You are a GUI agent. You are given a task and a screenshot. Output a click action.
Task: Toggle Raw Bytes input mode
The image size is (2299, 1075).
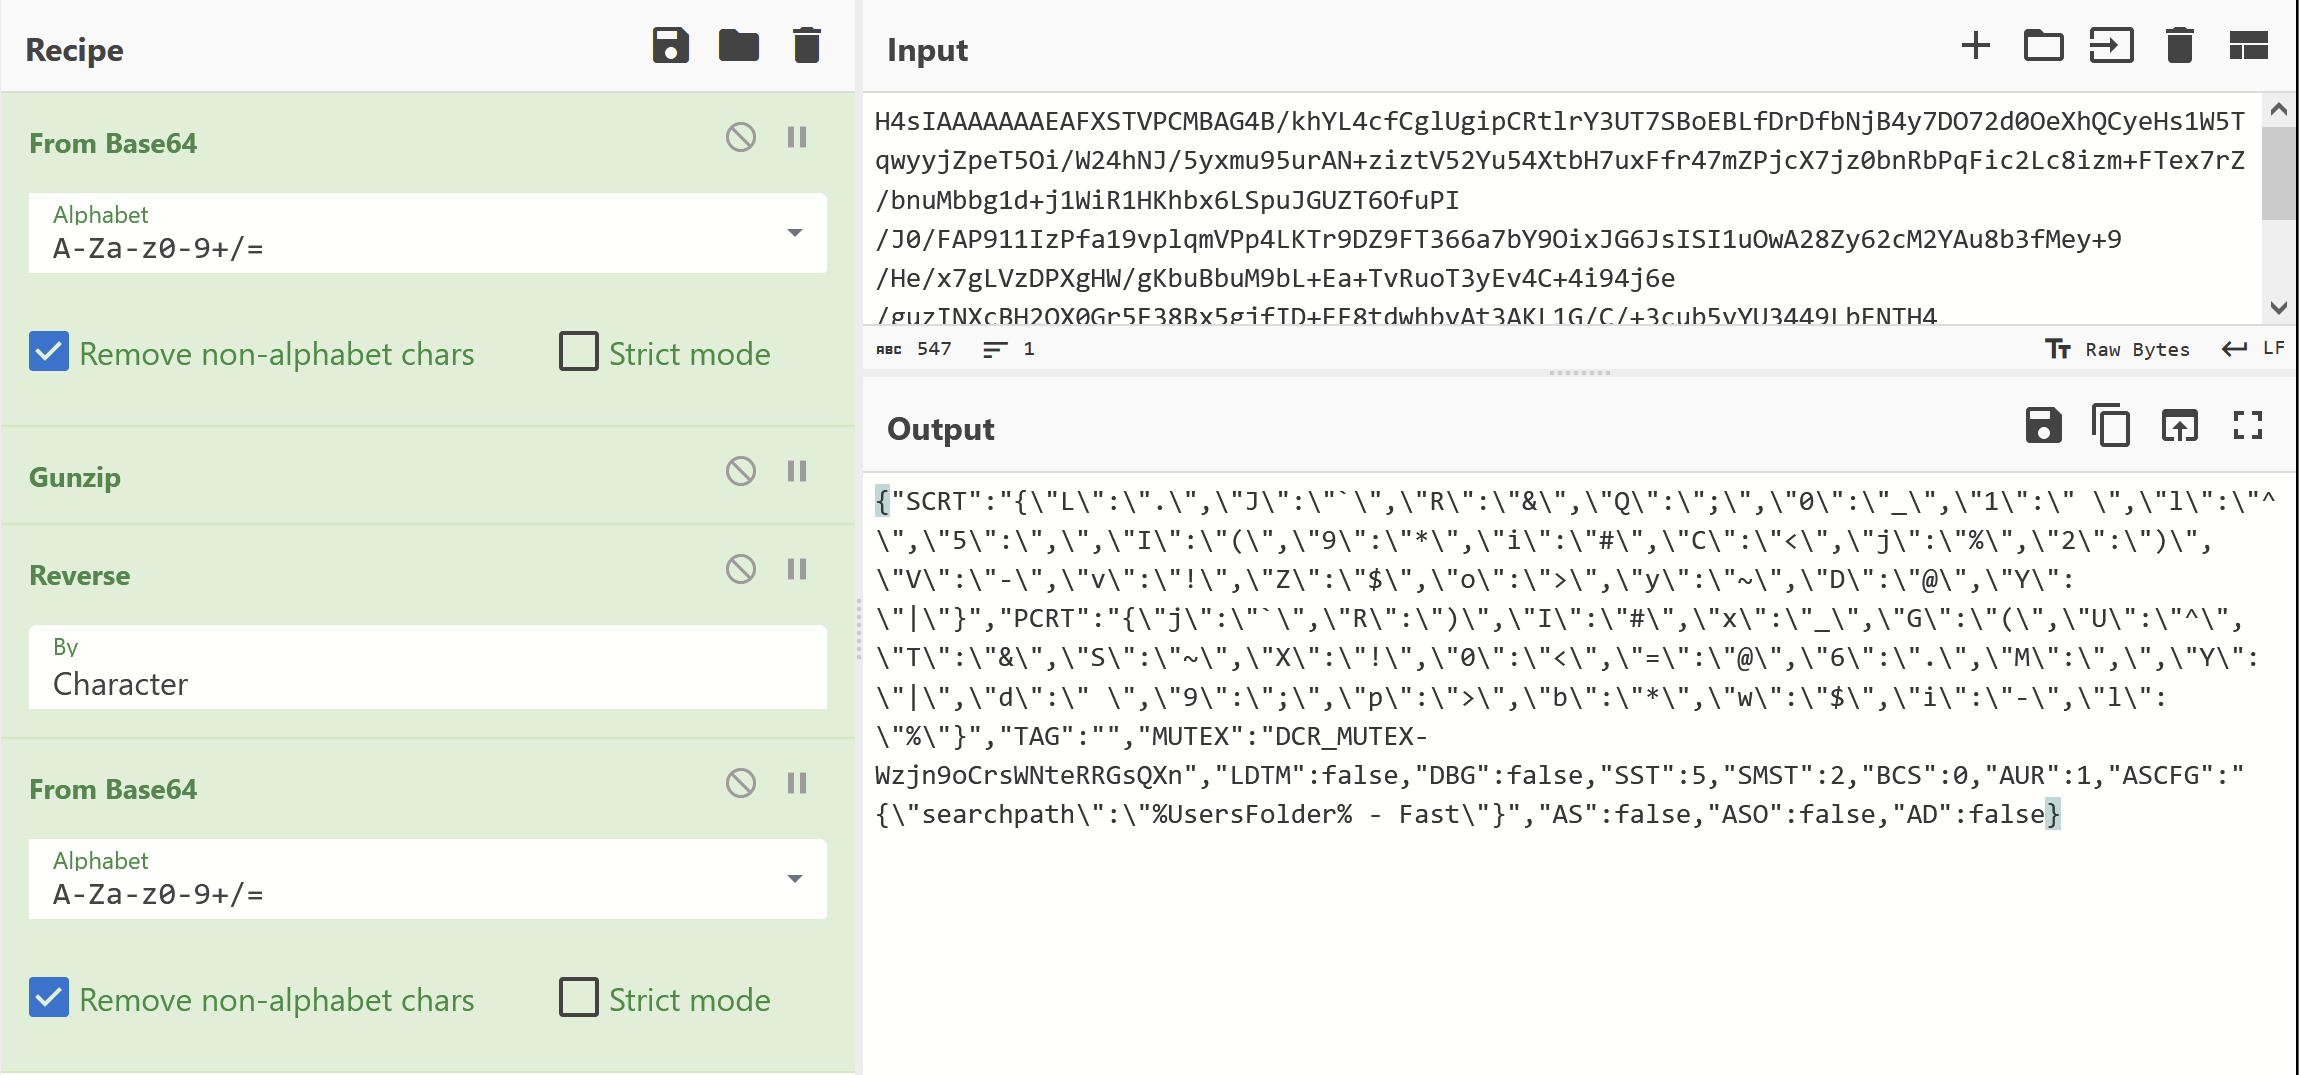coord(2119,348)
